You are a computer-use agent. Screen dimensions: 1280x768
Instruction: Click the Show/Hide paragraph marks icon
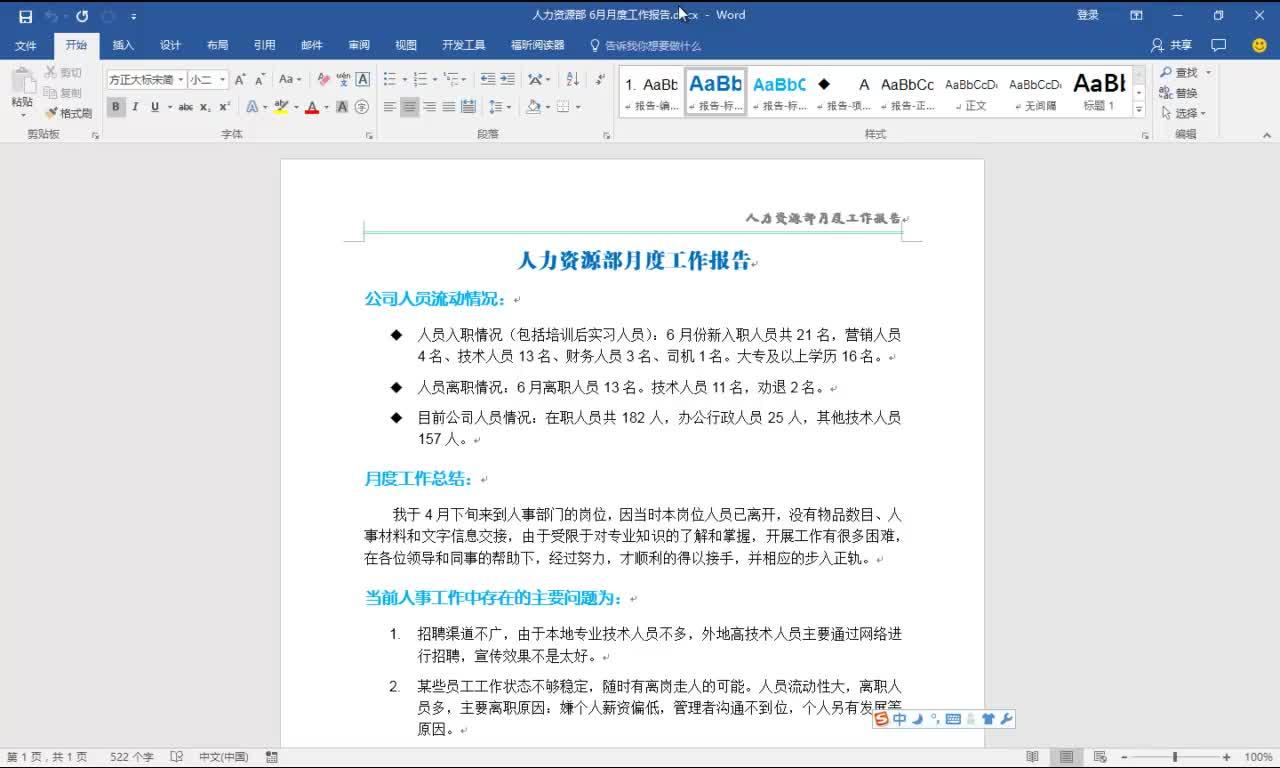click(600, 79)
